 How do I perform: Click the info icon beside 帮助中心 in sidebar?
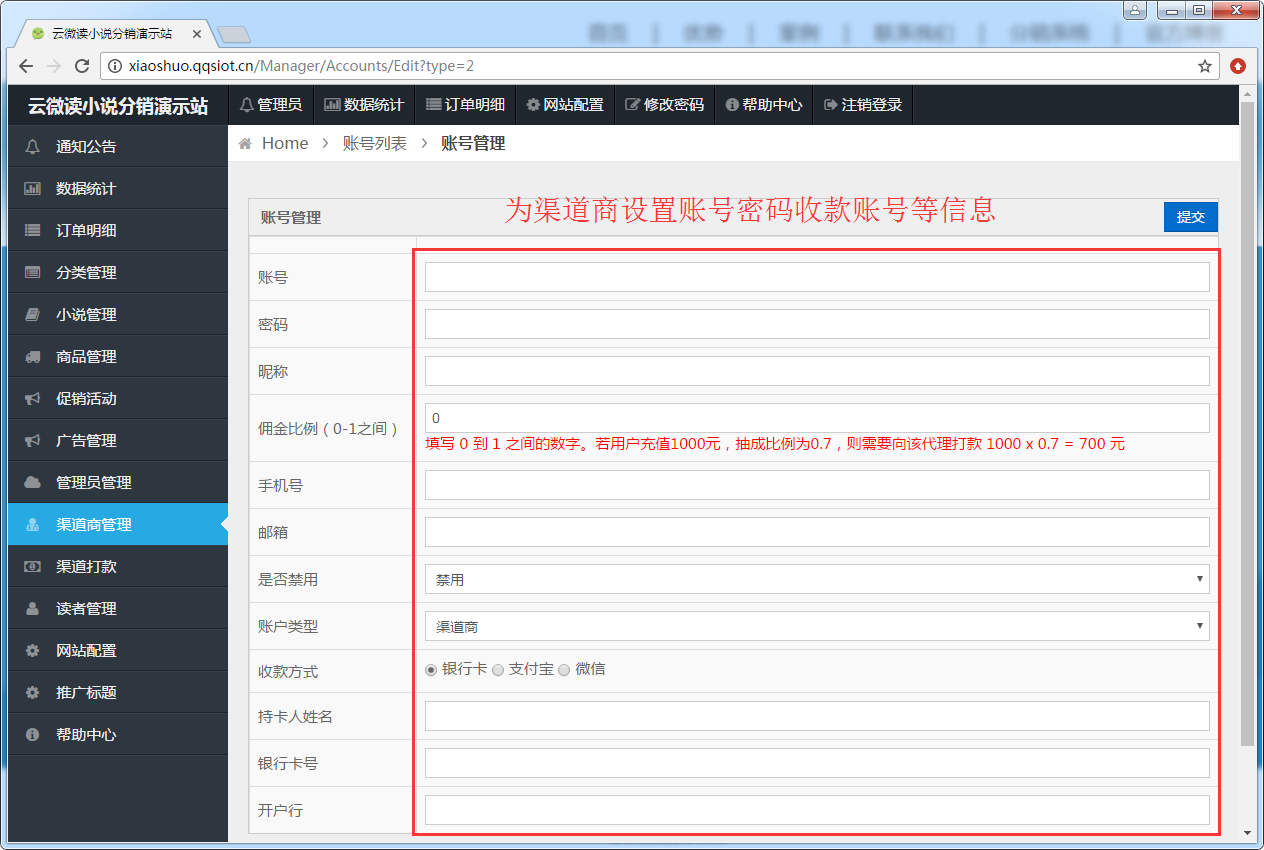(x=33, y=734)
